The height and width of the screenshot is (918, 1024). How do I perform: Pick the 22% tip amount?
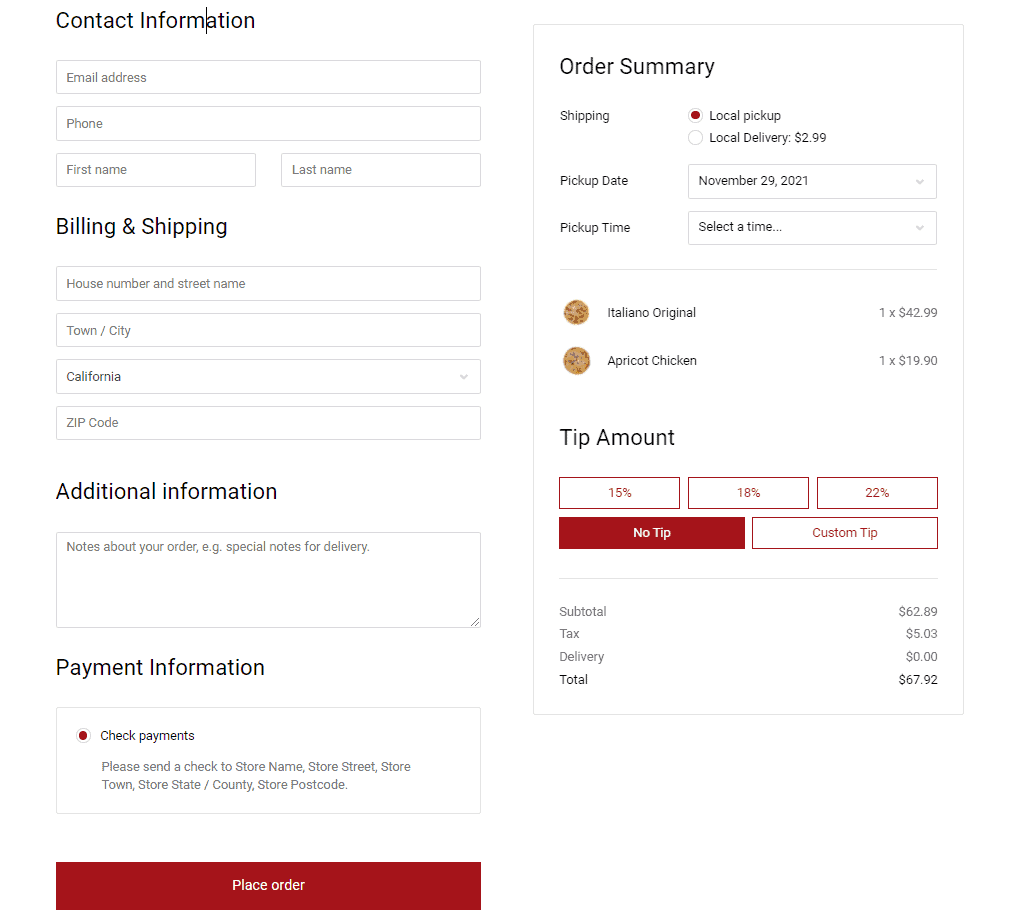tap(877, 493)
